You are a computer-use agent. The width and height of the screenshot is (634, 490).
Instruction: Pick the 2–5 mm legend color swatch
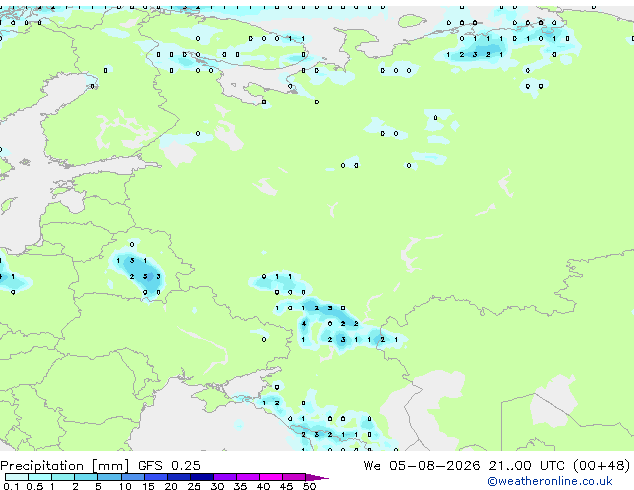tap(86, 477)
